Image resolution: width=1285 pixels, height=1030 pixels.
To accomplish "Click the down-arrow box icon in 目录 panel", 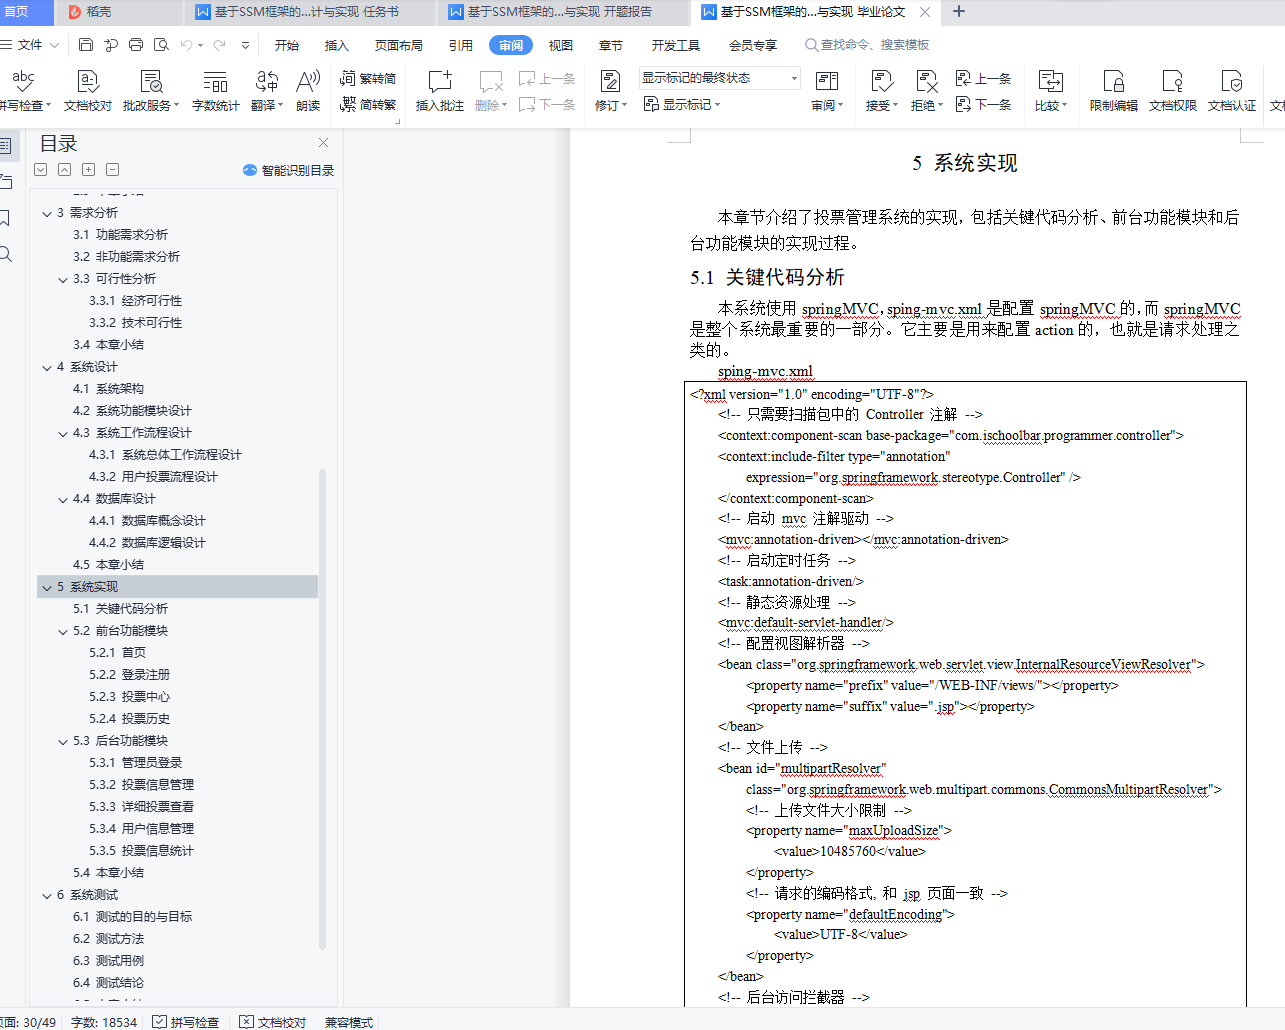I will click(40, 170).
